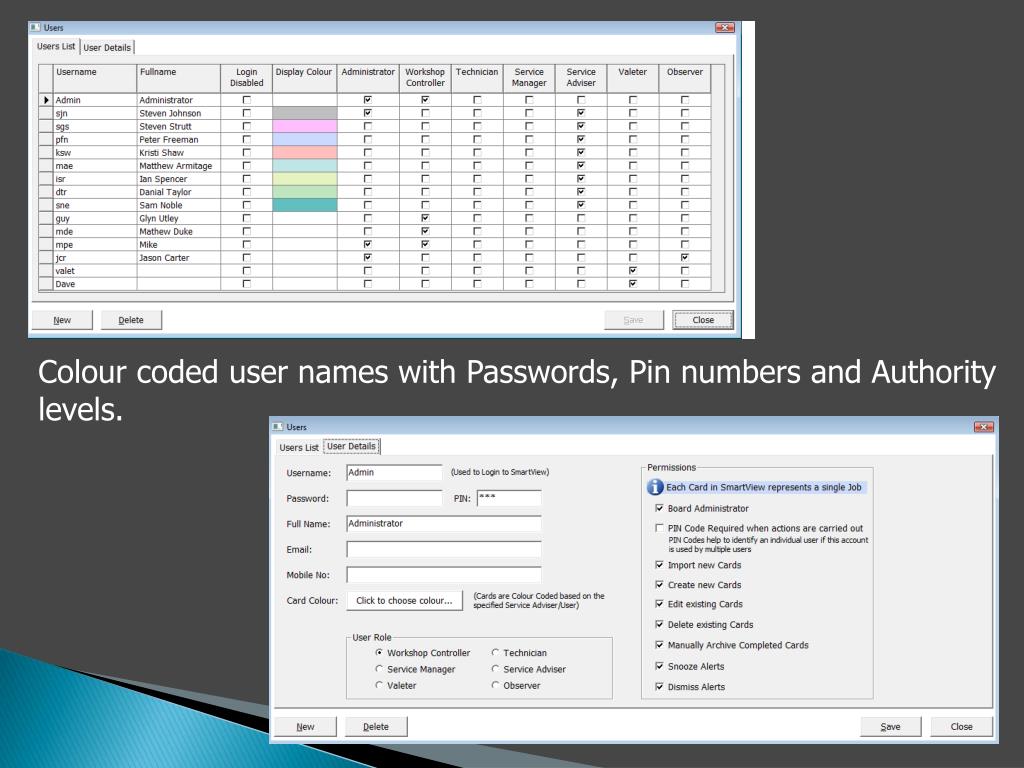
Task: Enable PIN Code Required when actions are carried out
Action: click(659, 528)
